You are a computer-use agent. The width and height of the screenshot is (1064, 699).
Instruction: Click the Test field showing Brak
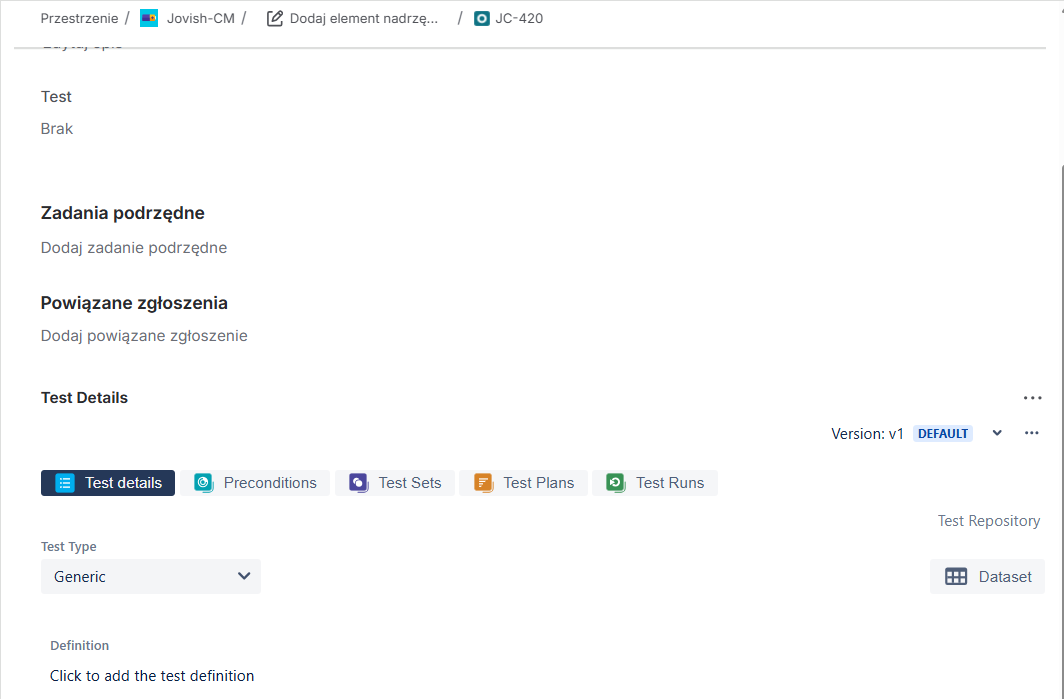point(57,129)
